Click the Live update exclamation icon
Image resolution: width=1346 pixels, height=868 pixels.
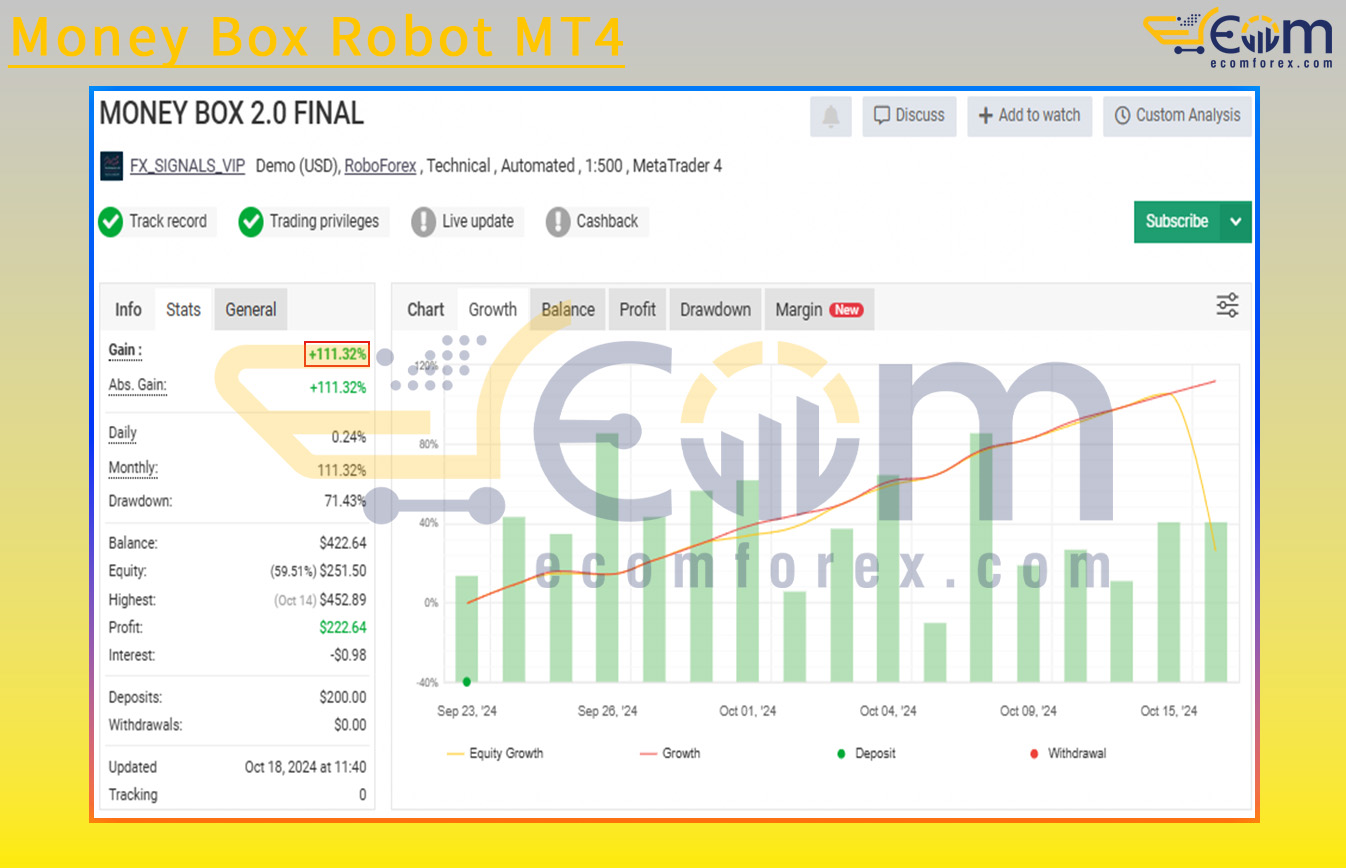(x=424, y=221)
